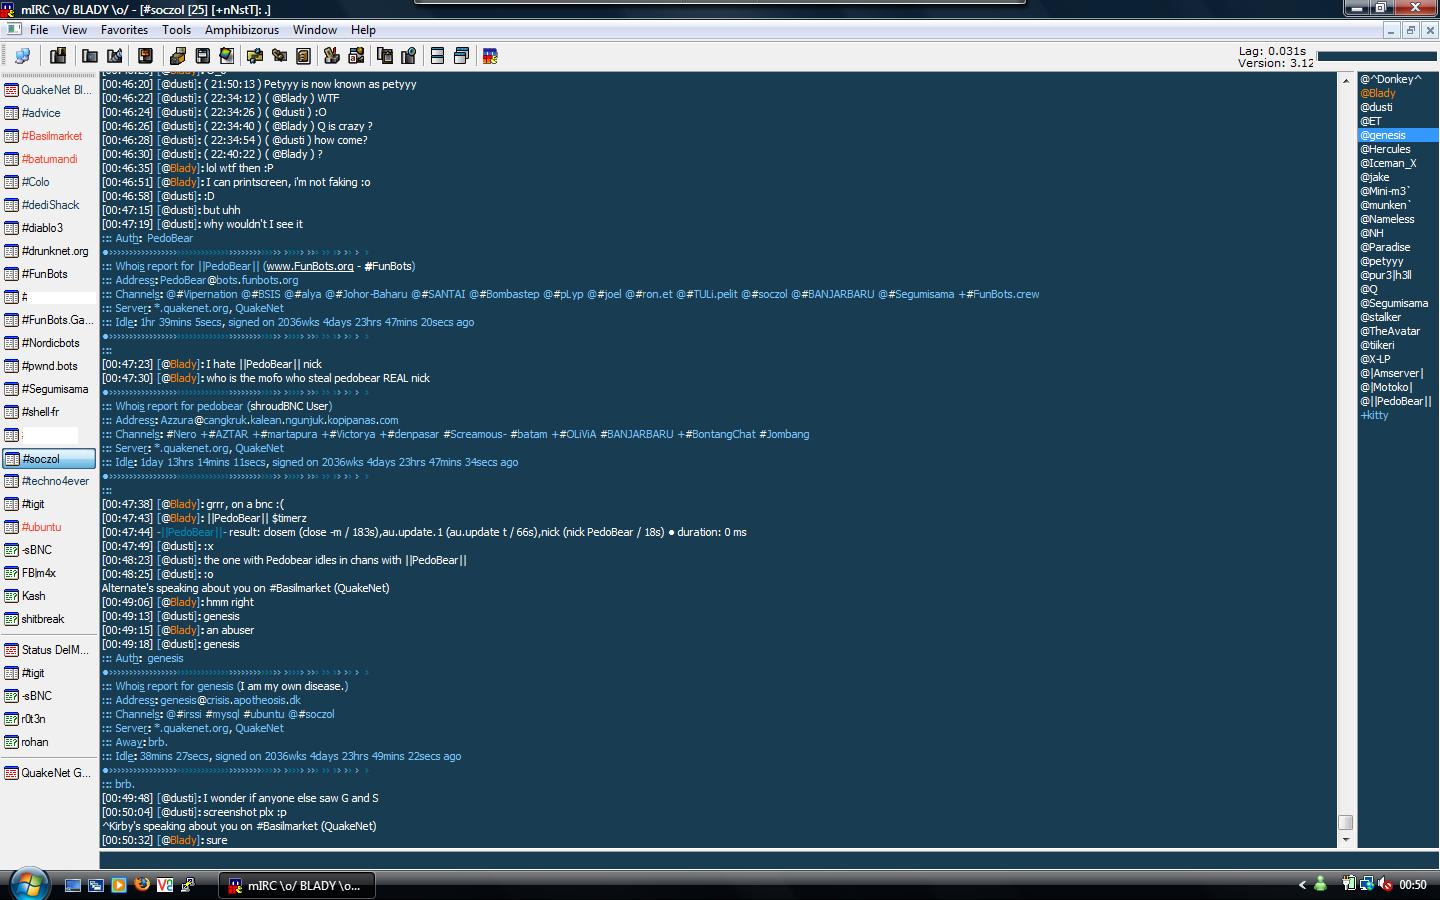Screen dimensions: 1440x900
Task: Launch Firefox from the Quick Launch bar
Action: [x=142, y=885]
